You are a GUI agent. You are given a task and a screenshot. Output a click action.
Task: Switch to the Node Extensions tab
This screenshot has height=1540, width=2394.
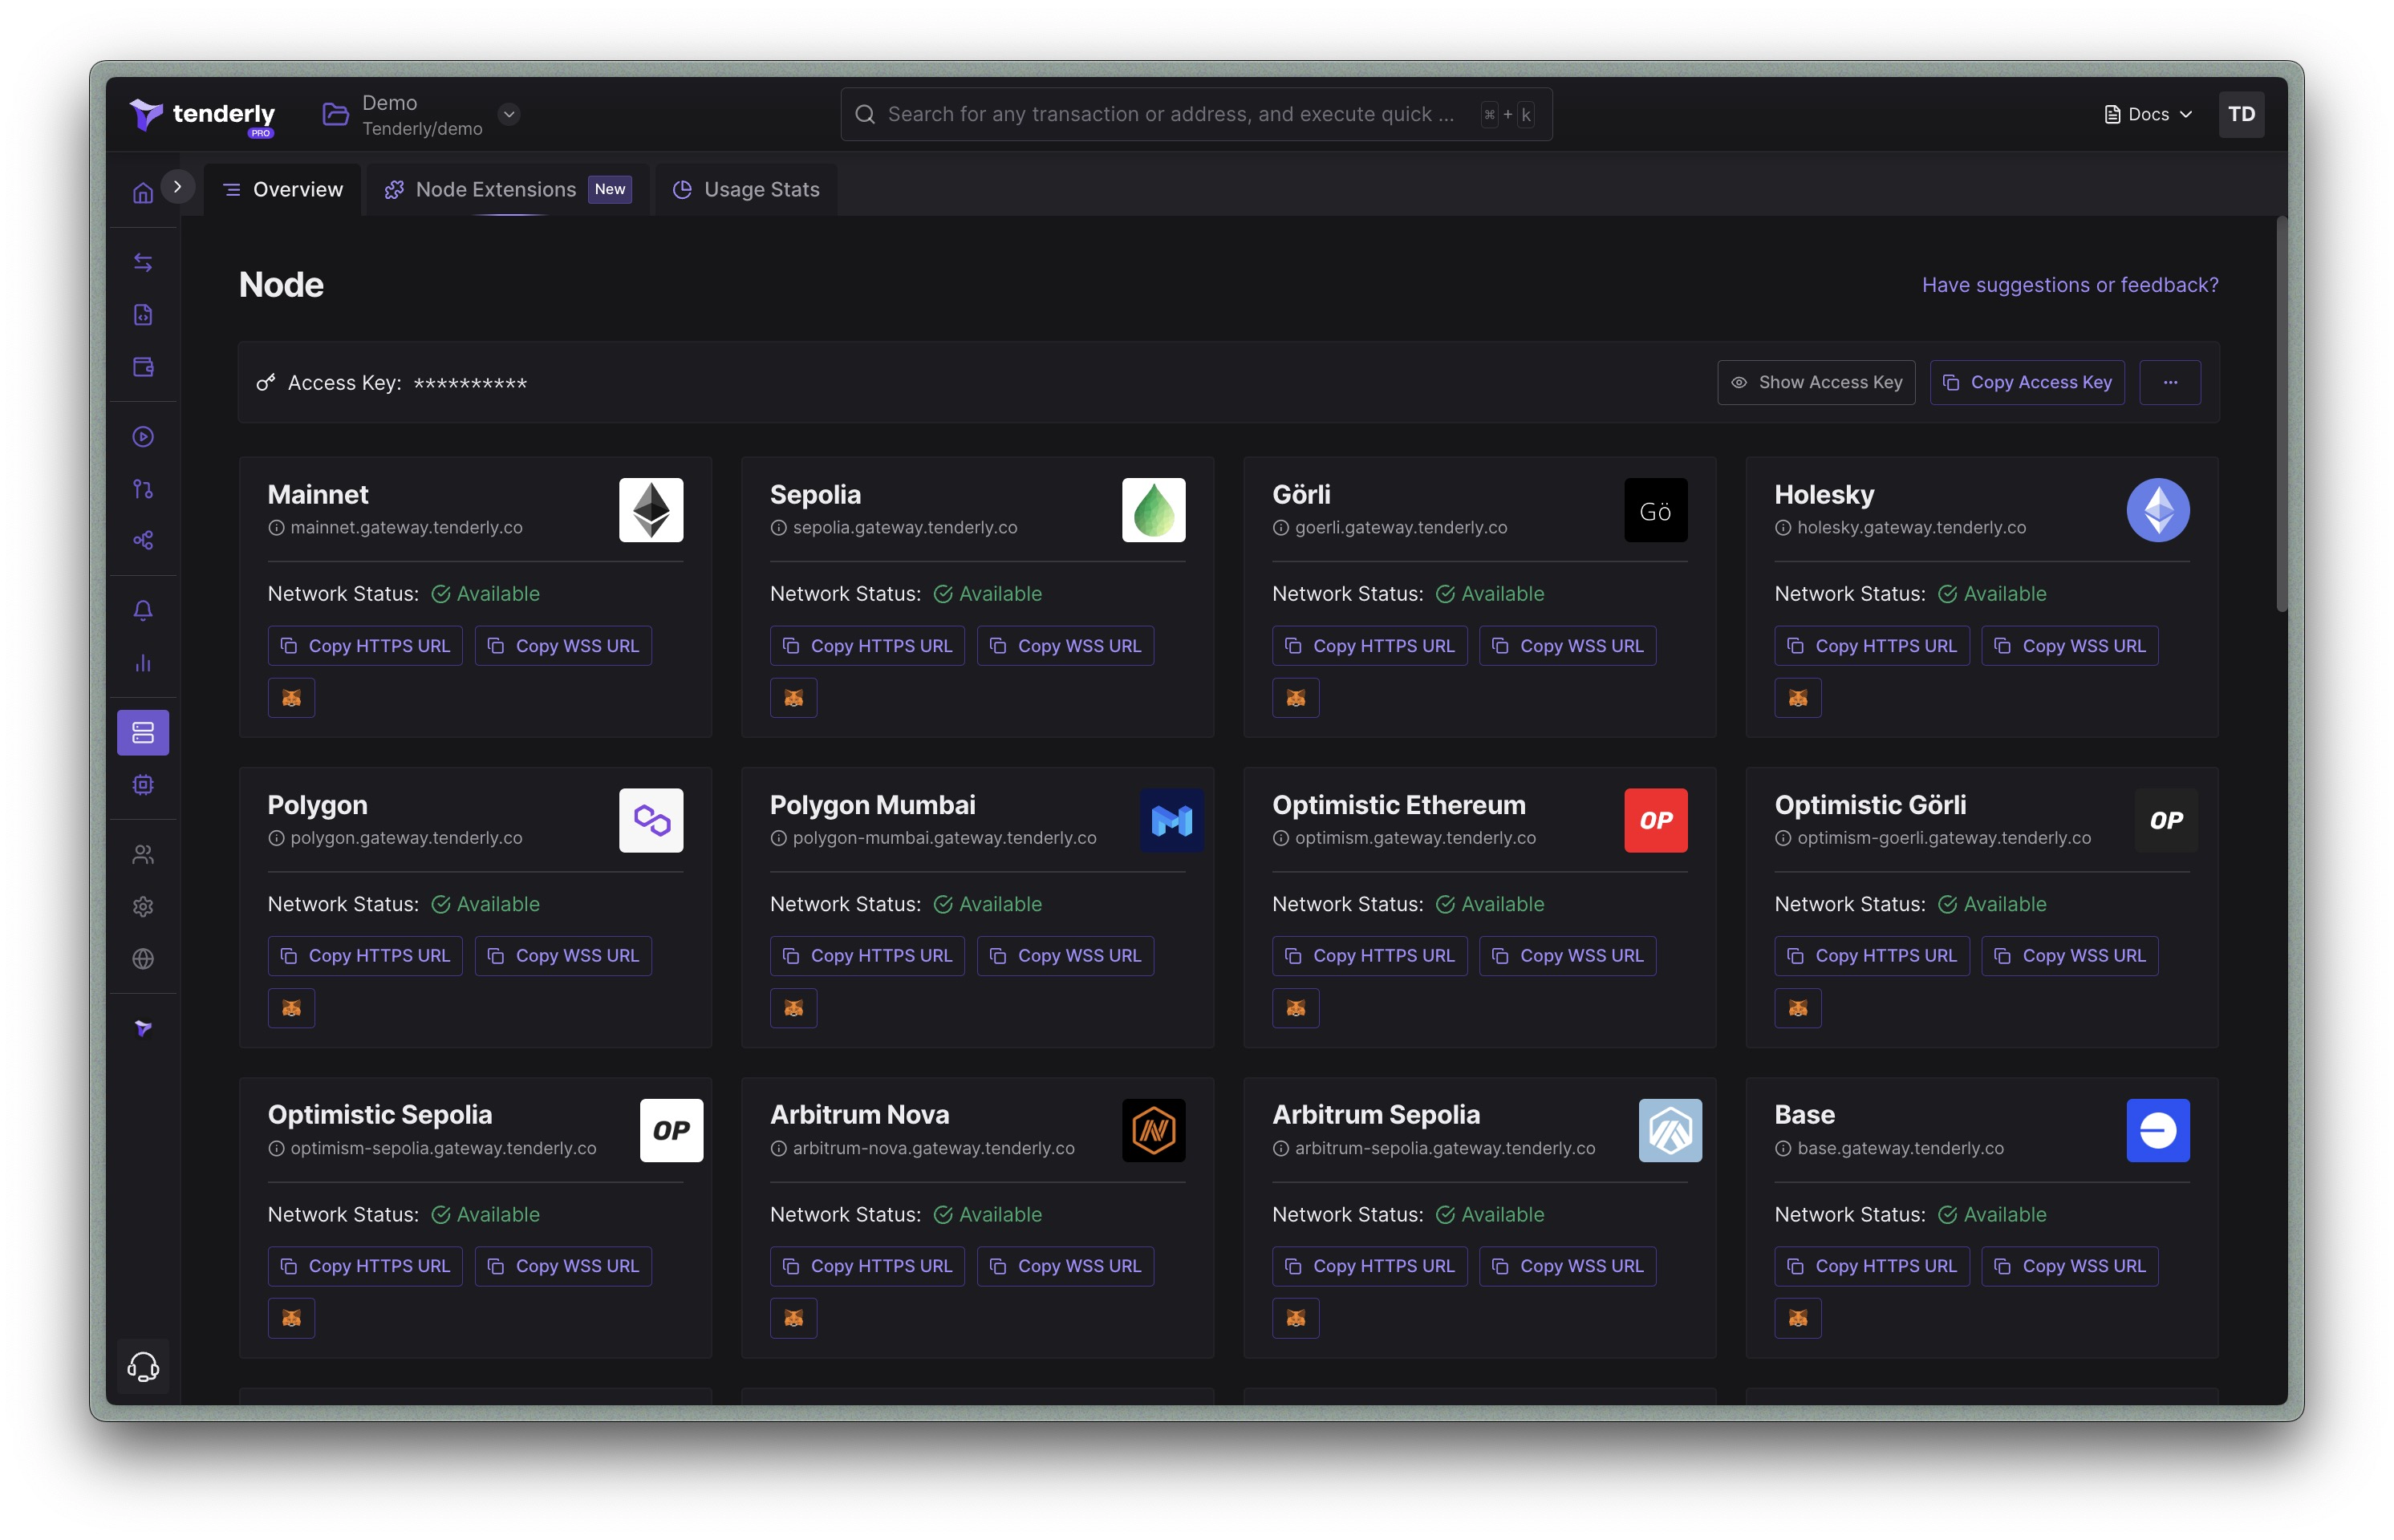[x=508, y=189]
